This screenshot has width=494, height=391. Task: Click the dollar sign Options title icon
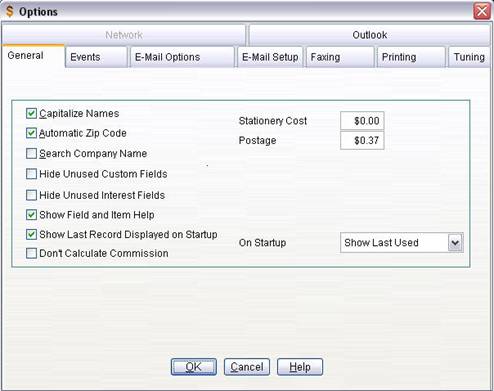[10, 11]
